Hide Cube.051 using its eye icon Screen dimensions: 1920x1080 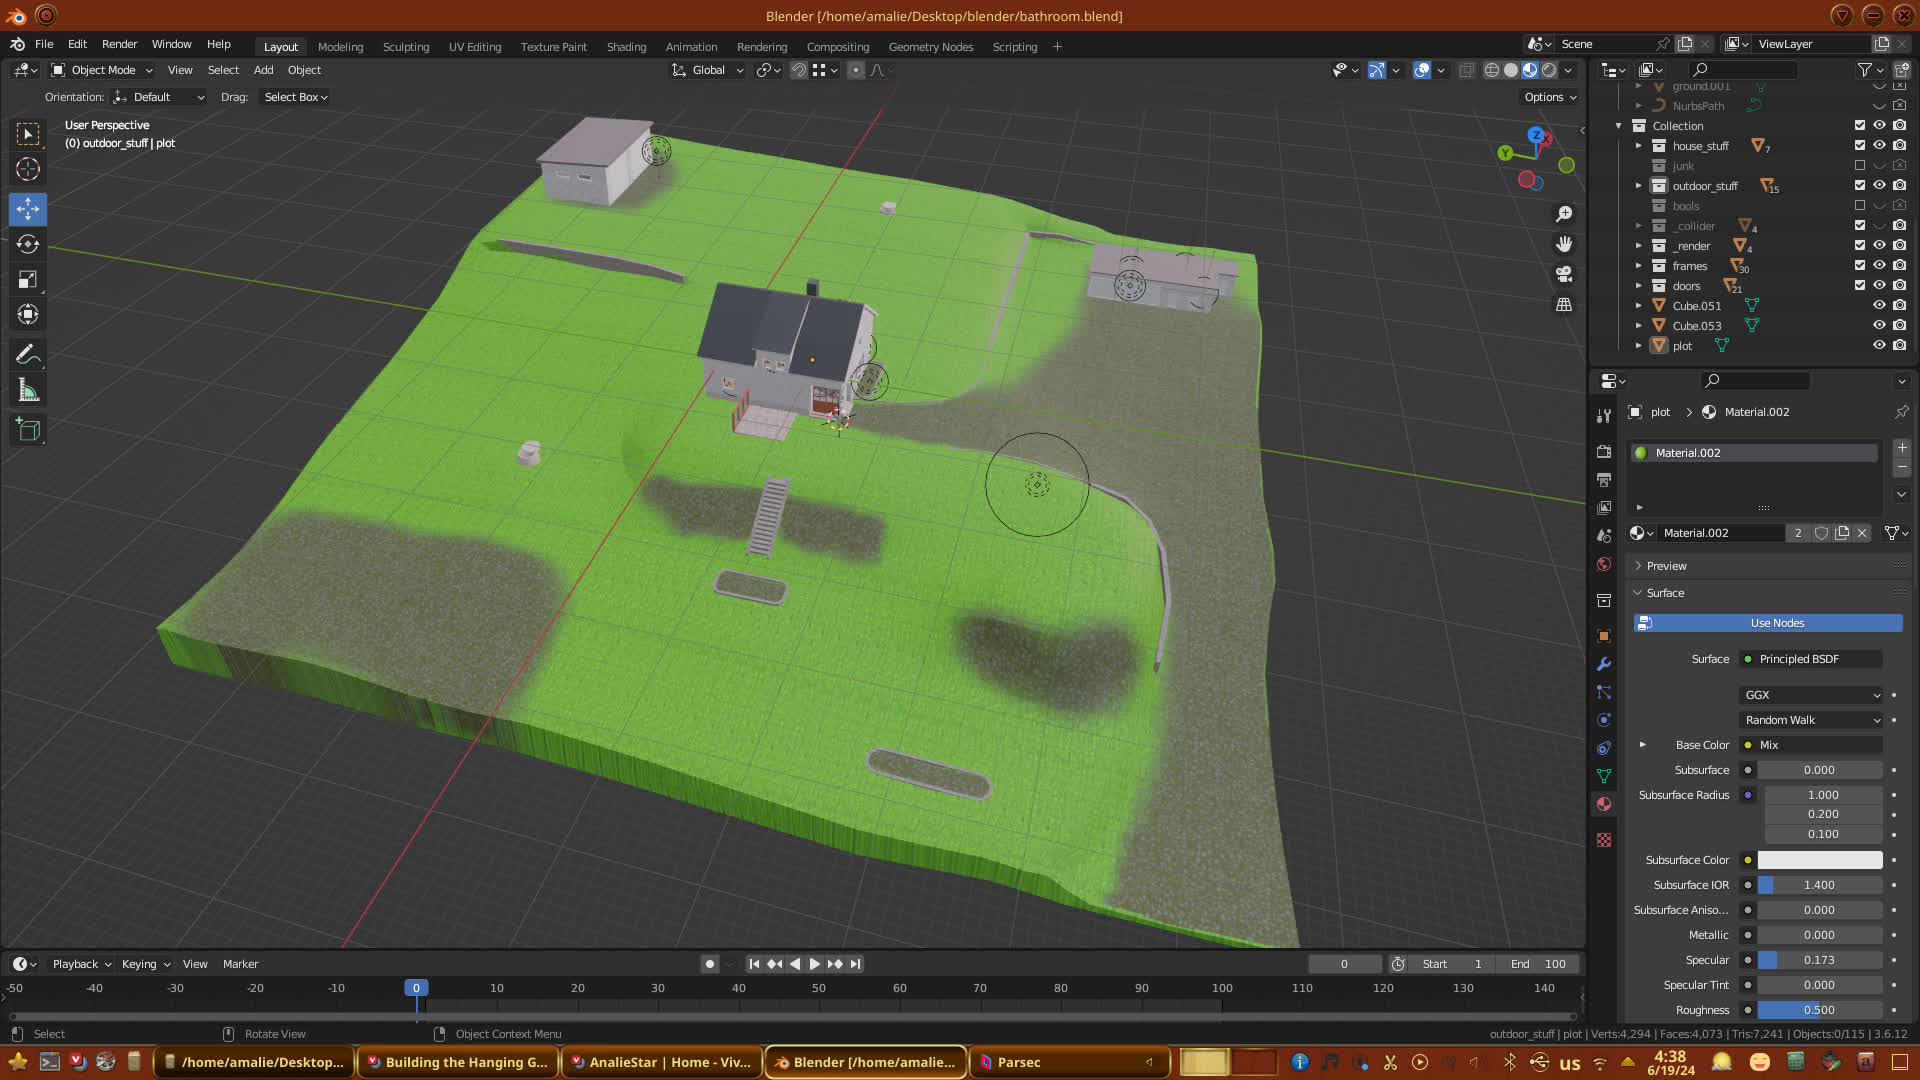coord(1879,306)
